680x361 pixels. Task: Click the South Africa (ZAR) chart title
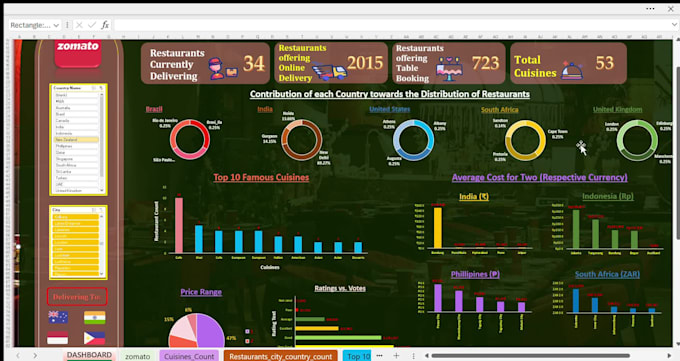tap(607, 274)
